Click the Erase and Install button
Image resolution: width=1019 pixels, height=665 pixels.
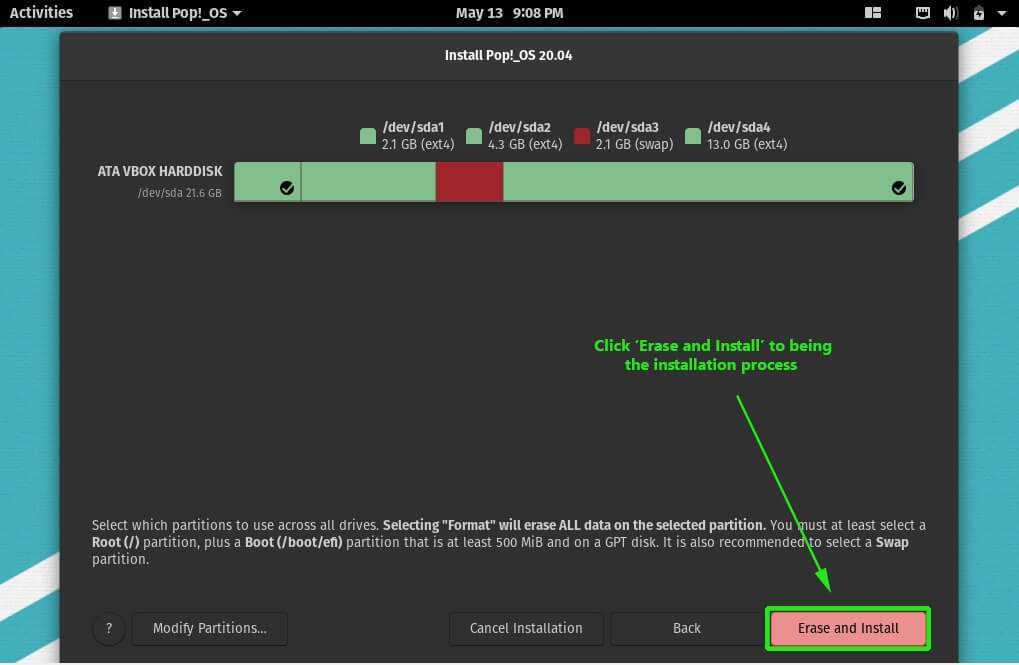click(x=847, y=628)
